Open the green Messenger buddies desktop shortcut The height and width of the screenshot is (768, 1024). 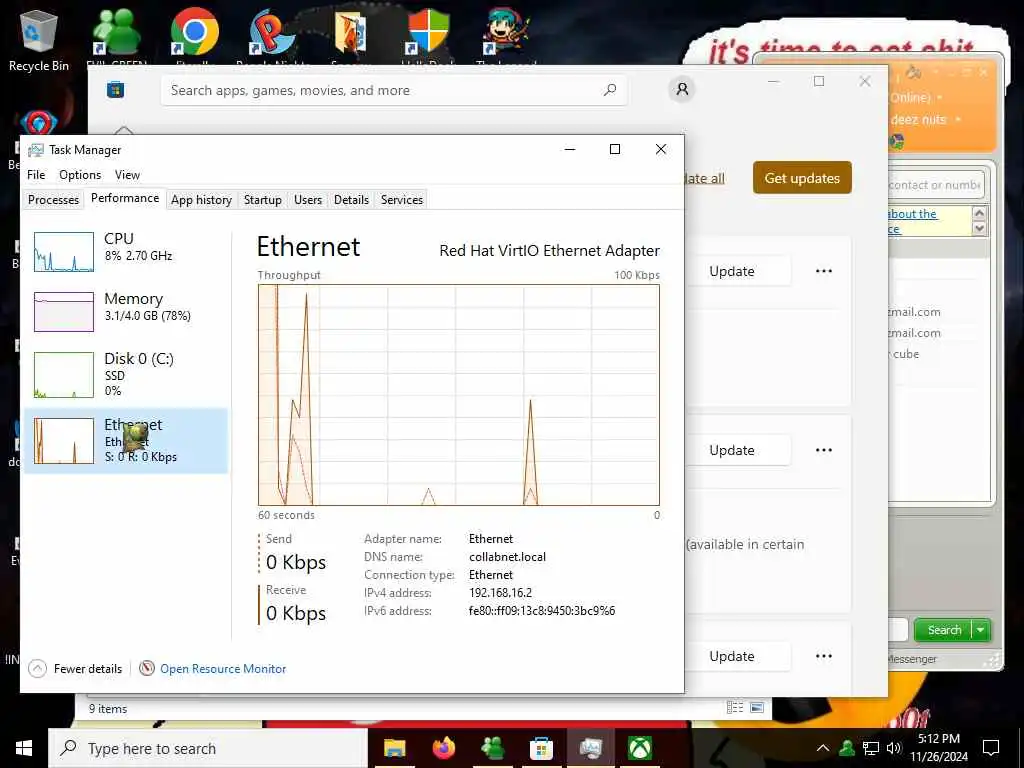(x=117, y=31)
